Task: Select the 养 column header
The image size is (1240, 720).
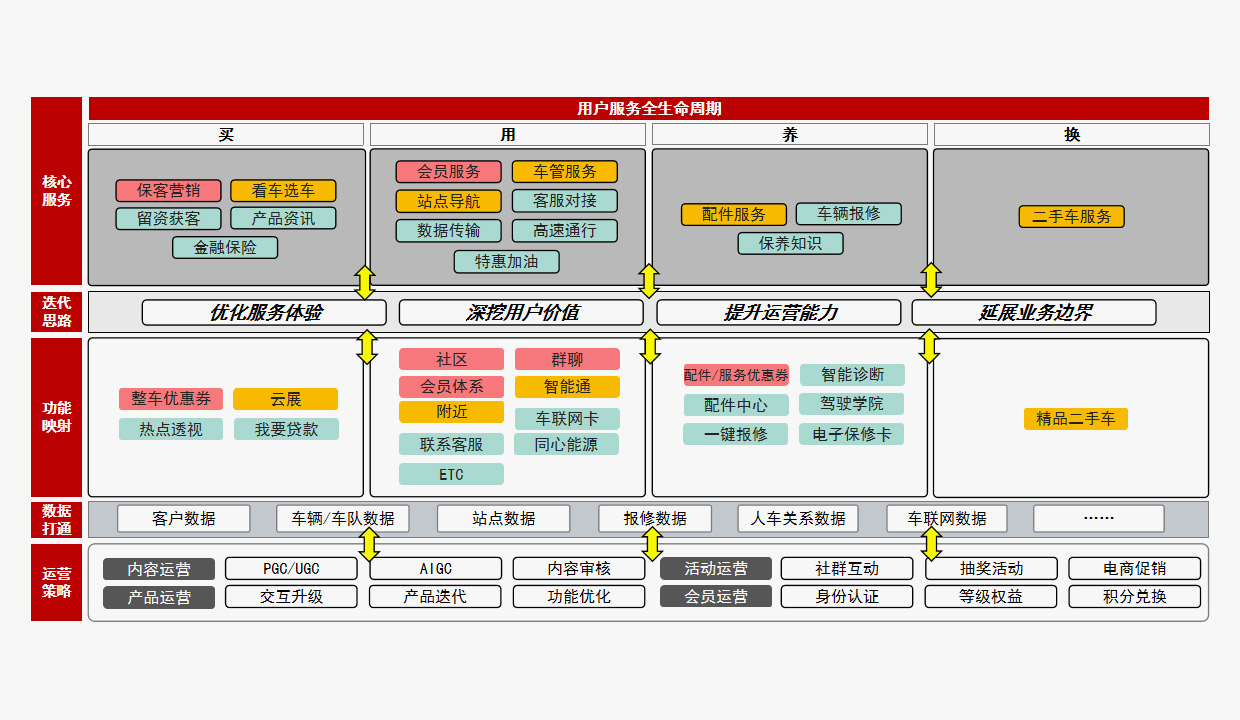Action: pos(789,135)
